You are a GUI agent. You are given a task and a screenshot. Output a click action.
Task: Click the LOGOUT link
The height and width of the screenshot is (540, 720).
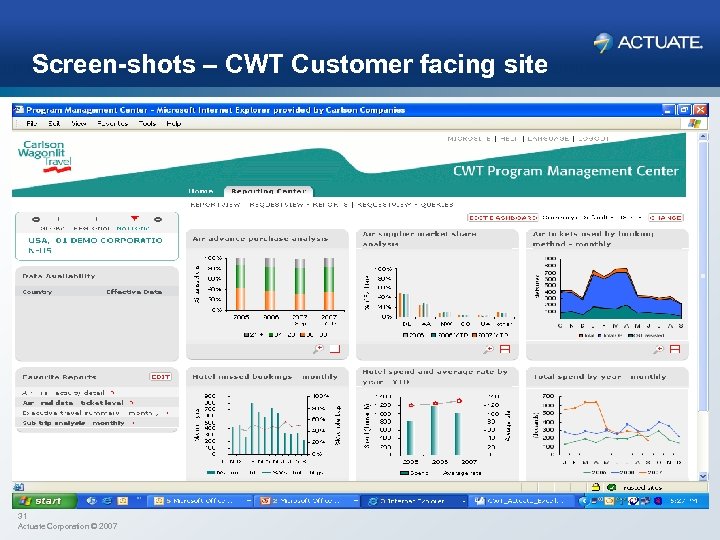point(593,138)
